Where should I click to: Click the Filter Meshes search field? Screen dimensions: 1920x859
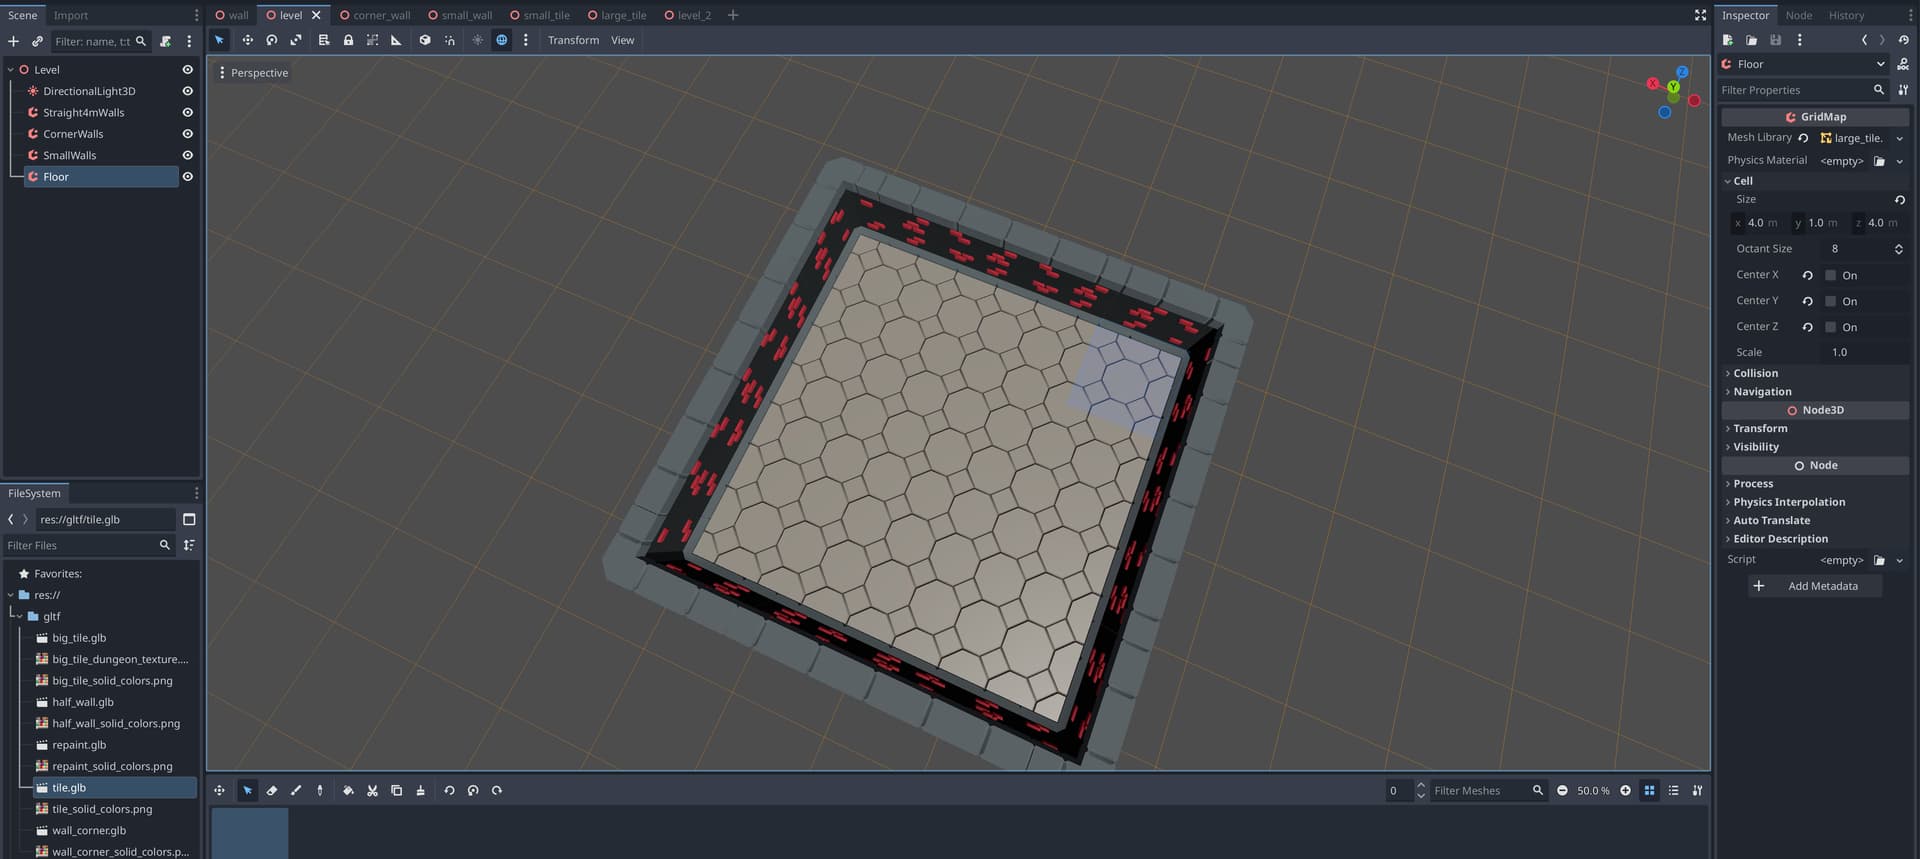coord(1479,790)
